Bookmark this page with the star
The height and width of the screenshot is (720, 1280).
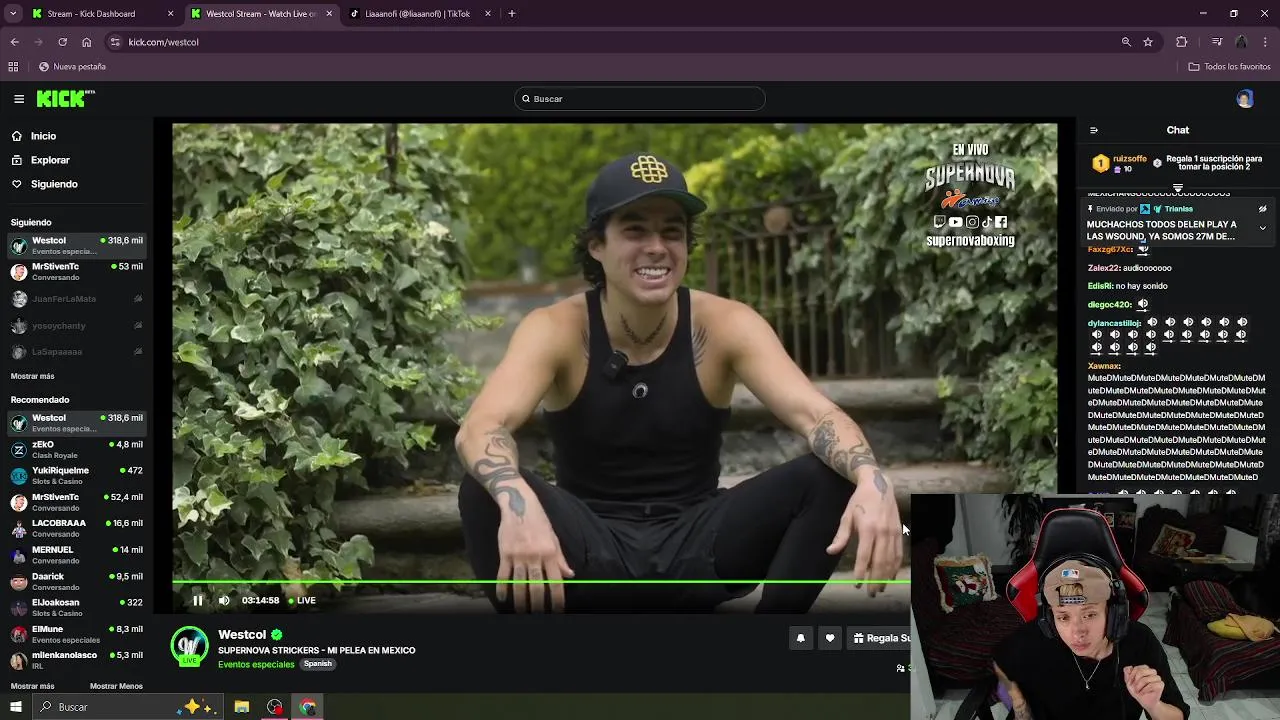coord(1148,42)
